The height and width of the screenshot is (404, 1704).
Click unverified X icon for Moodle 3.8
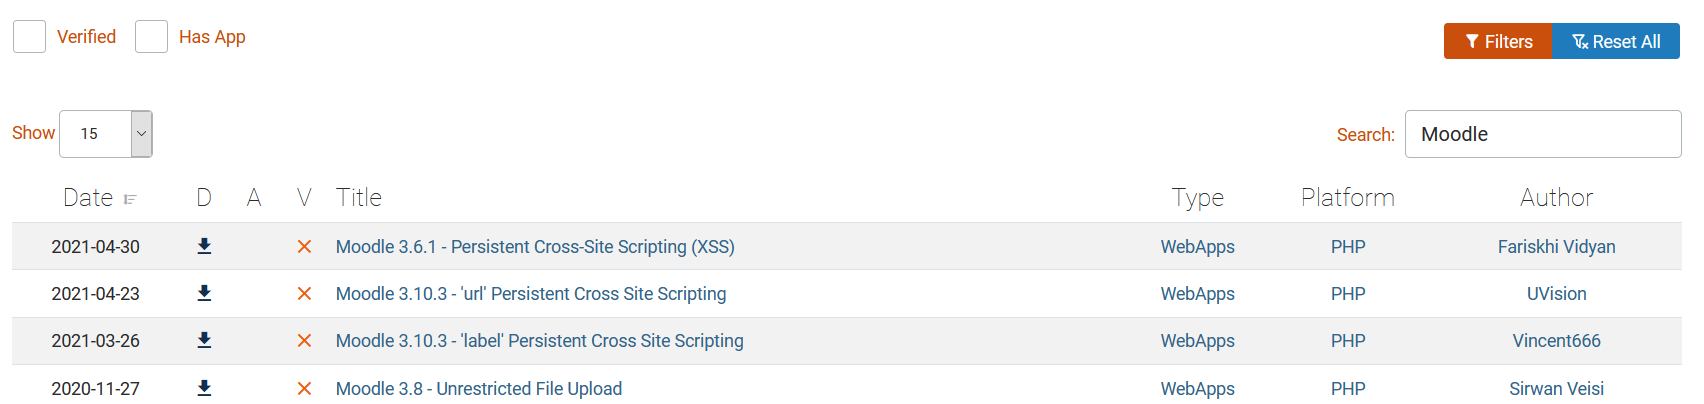click(304, 389)
